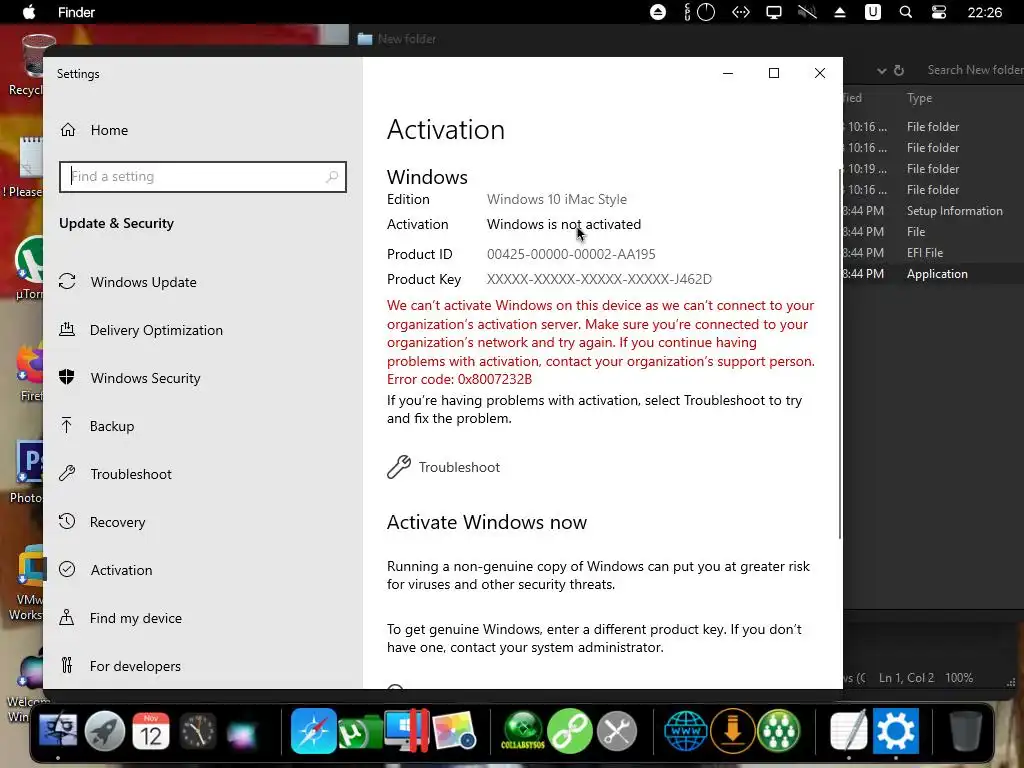Click the eject triangle menu bar icon

[840, 12]
